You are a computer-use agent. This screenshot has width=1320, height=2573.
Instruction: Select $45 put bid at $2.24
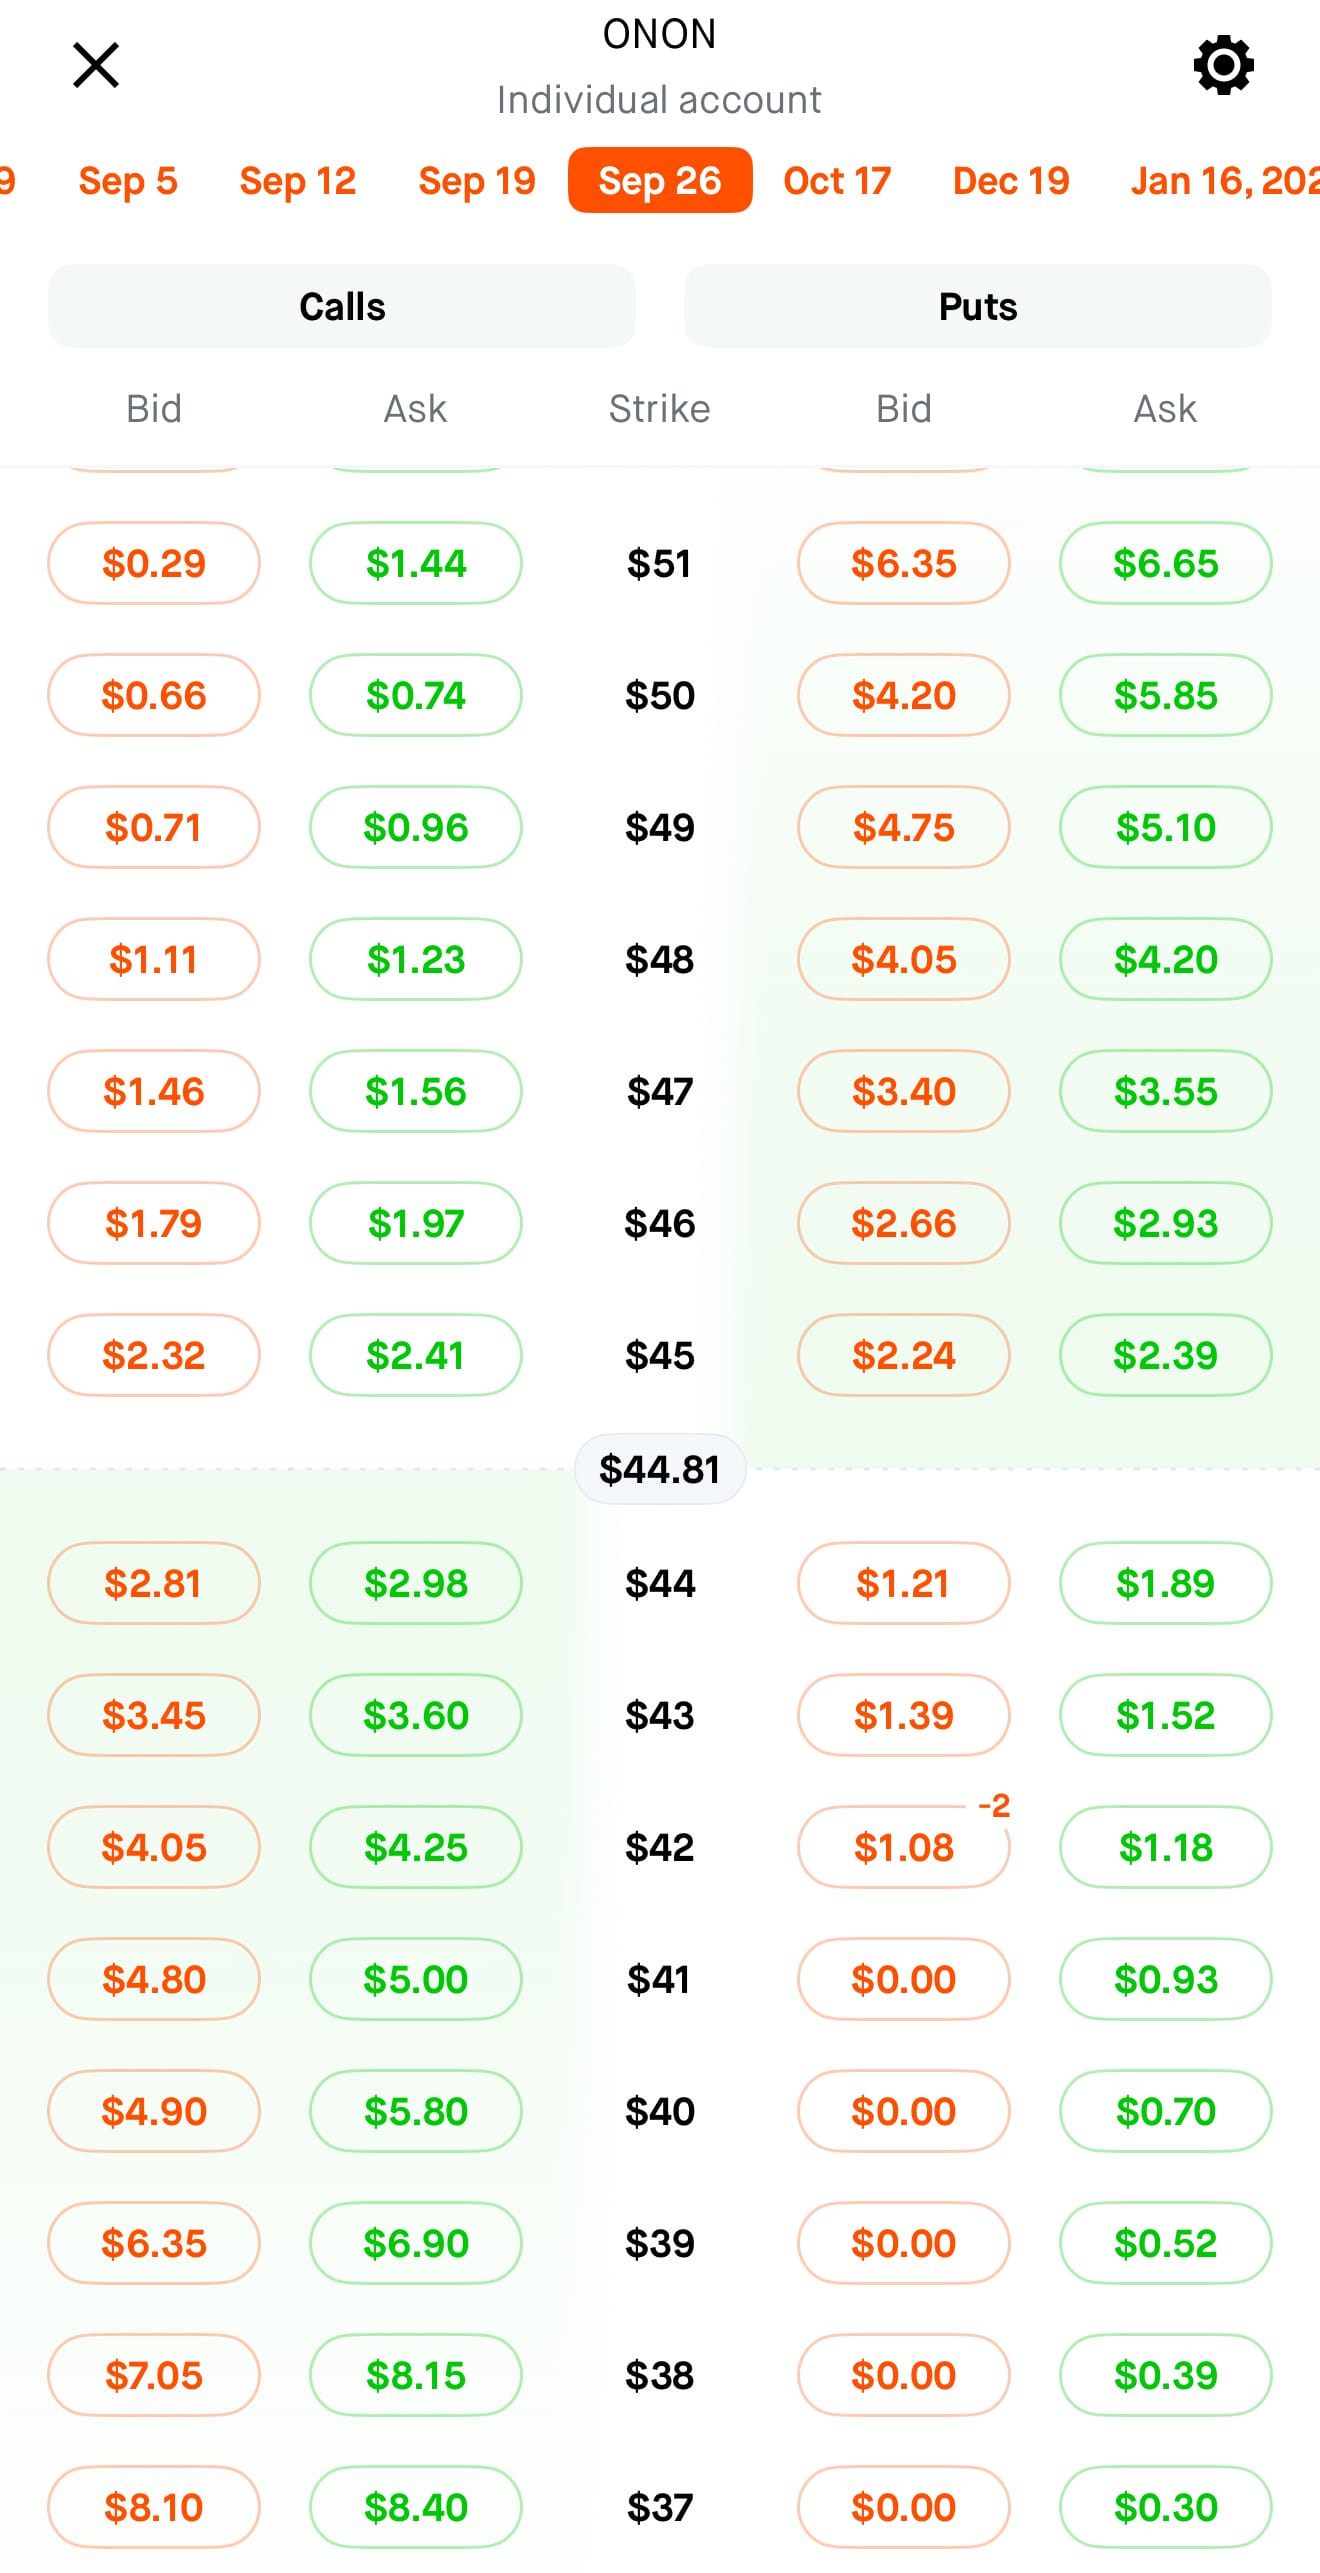[904, 1355]
